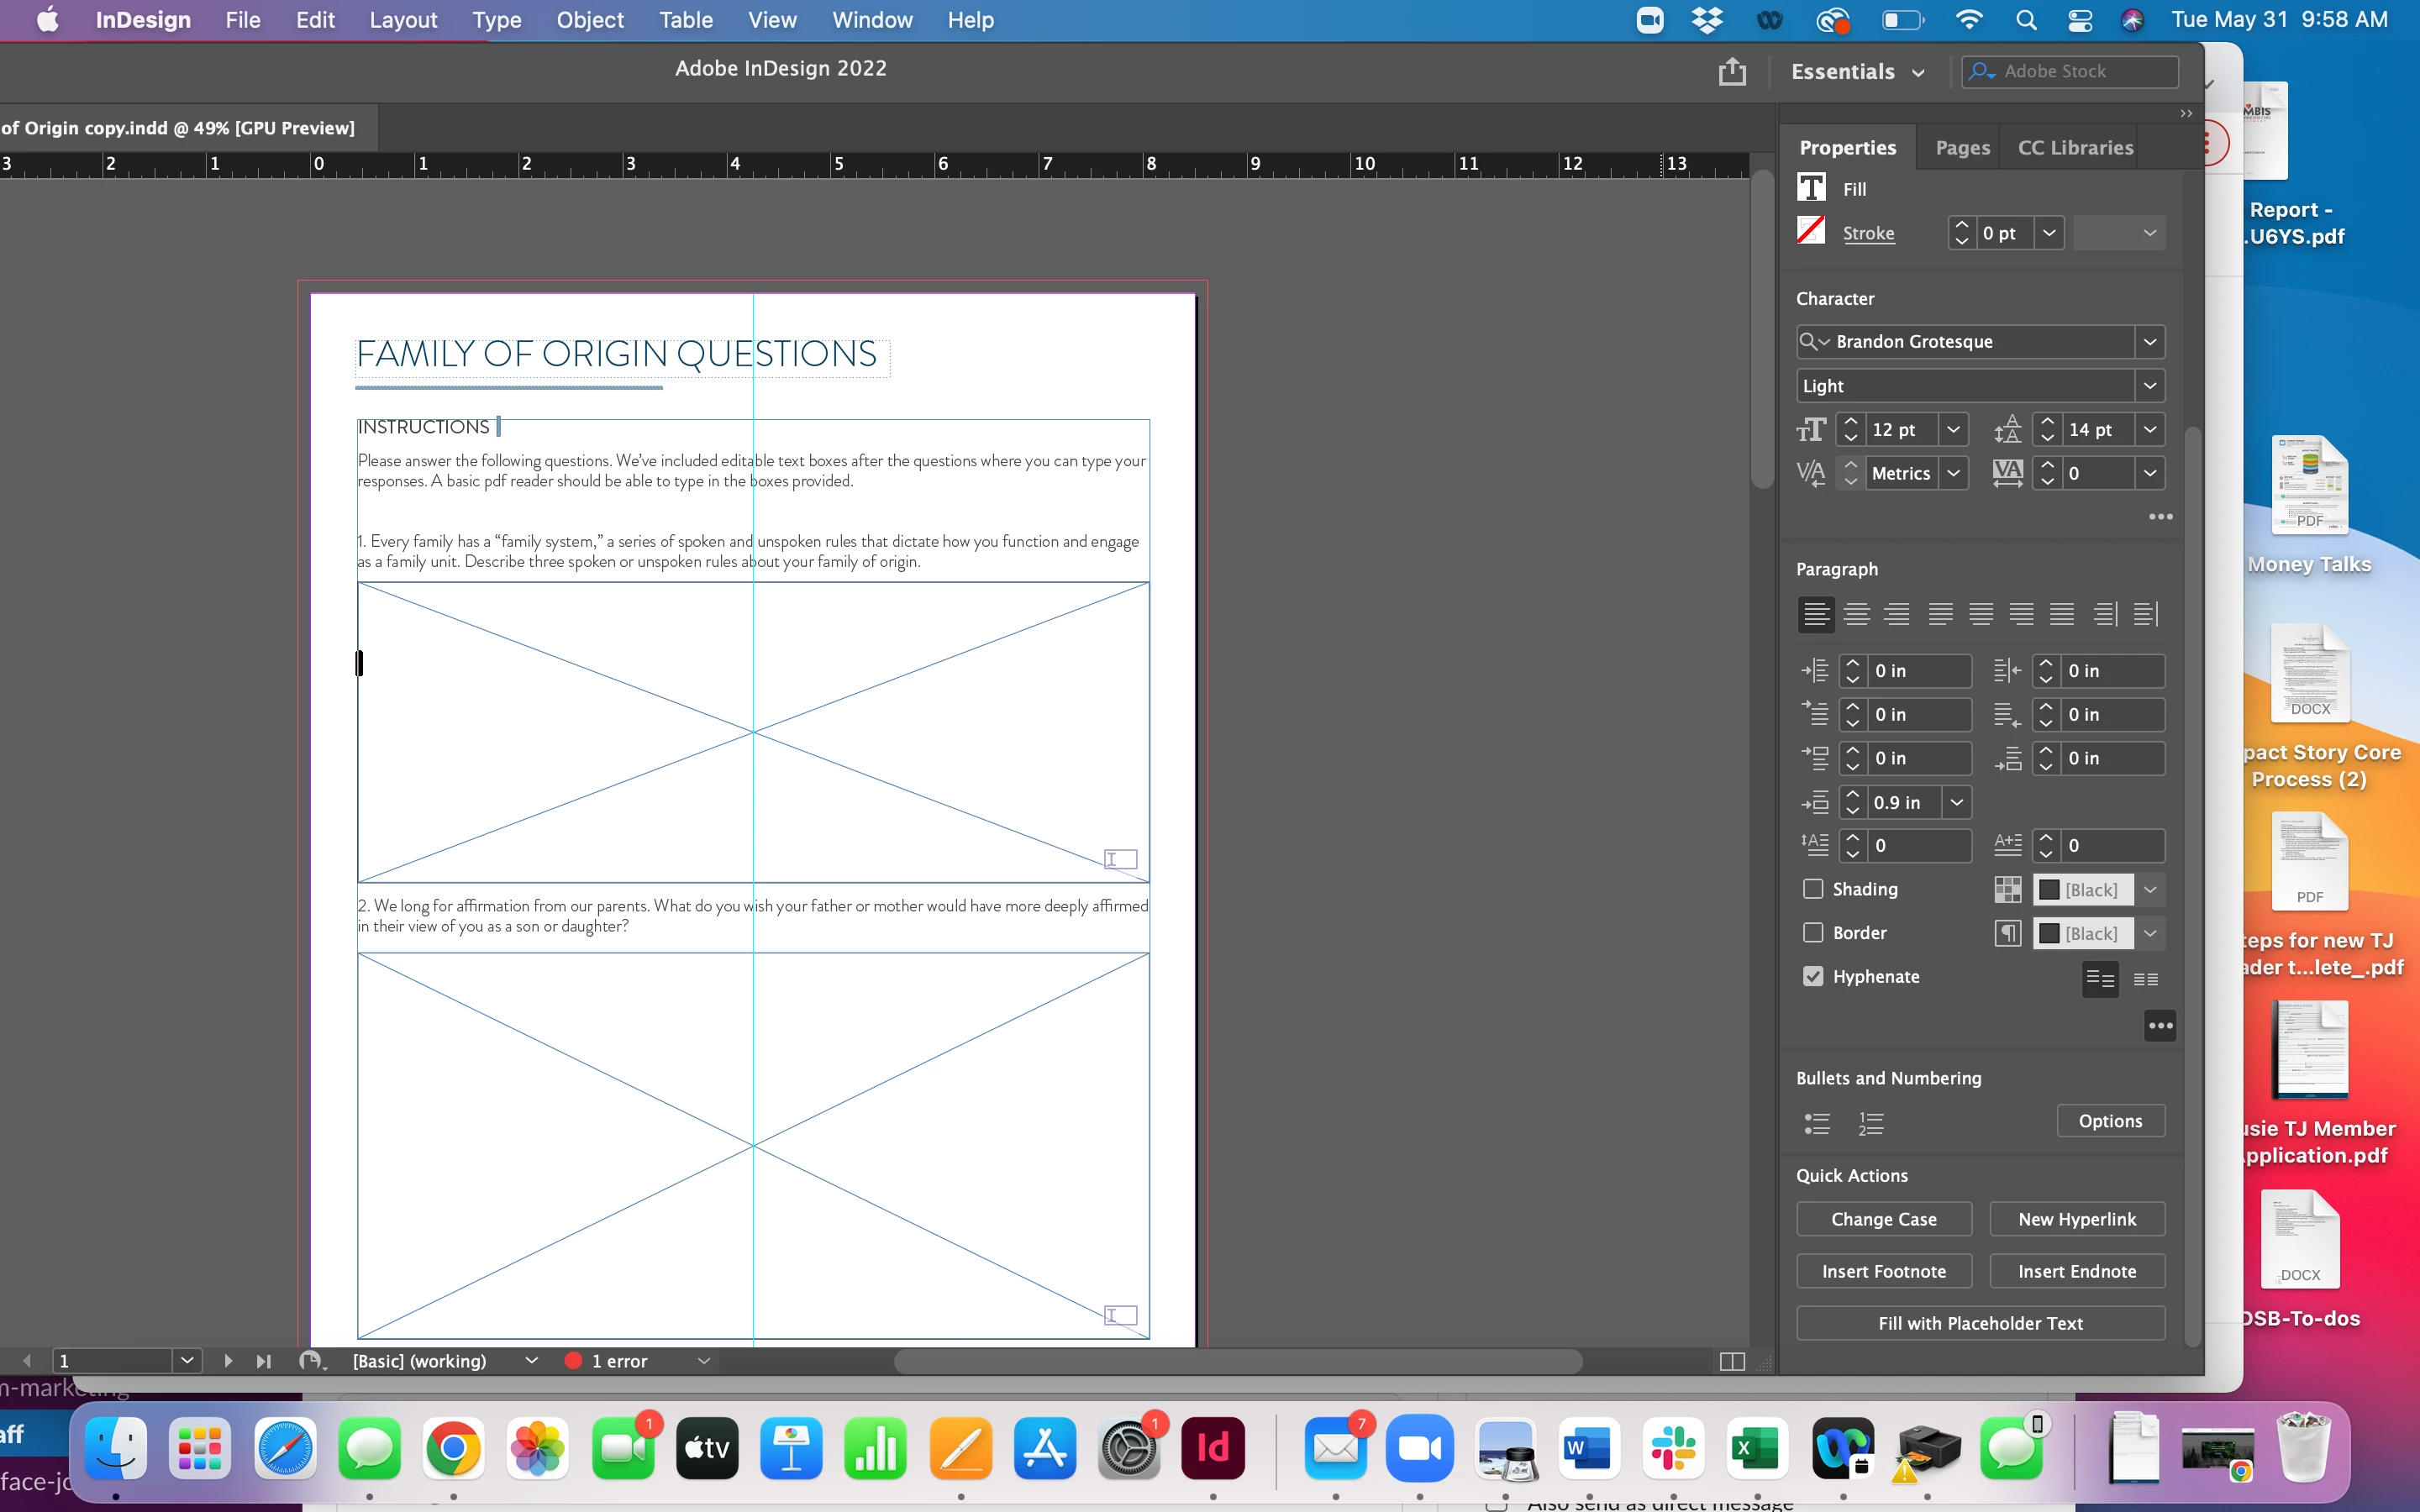
Task: Click the Fill text color icon
Action: pos(1811,188)
